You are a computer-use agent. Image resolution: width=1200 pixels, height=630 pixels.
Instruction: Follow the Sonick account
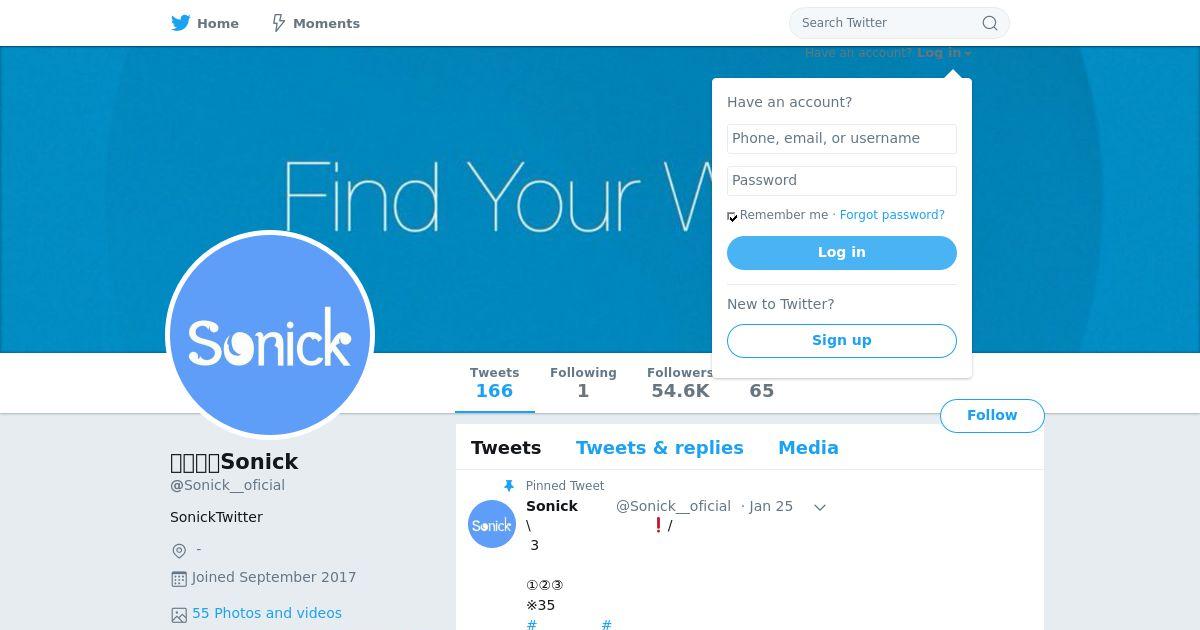[992, 416]
